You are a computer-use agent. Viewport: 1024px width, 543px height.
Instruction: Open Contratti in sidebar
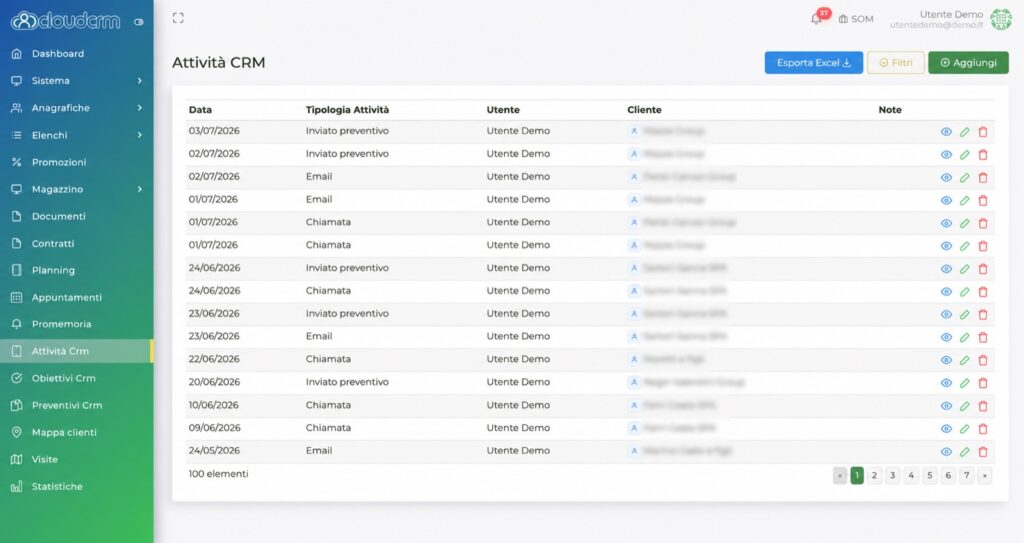(76, 244)
